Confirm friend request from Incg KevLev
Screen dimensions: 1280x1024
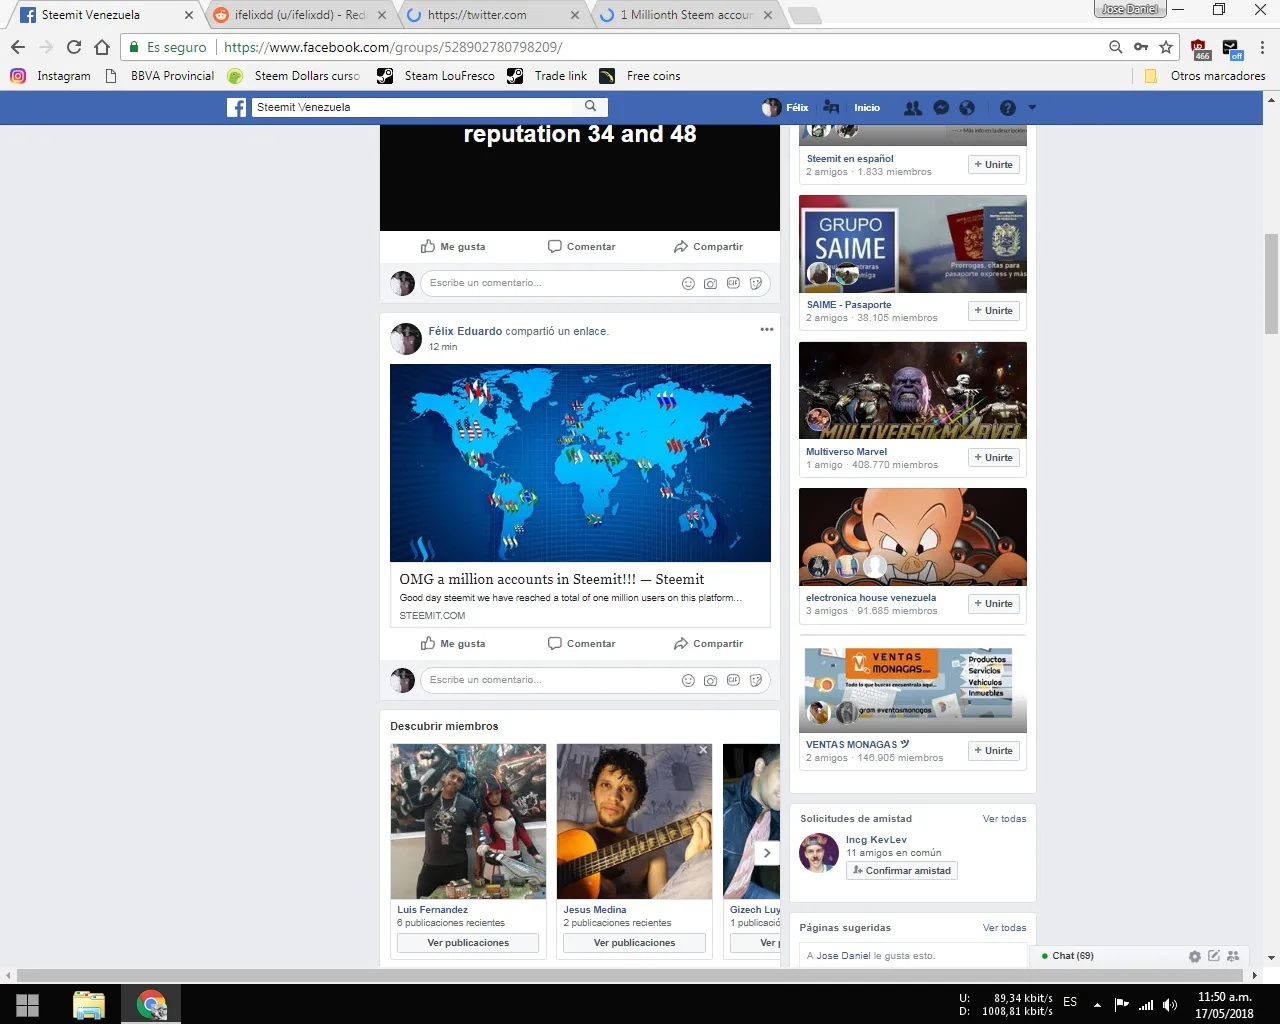(902, 871)
